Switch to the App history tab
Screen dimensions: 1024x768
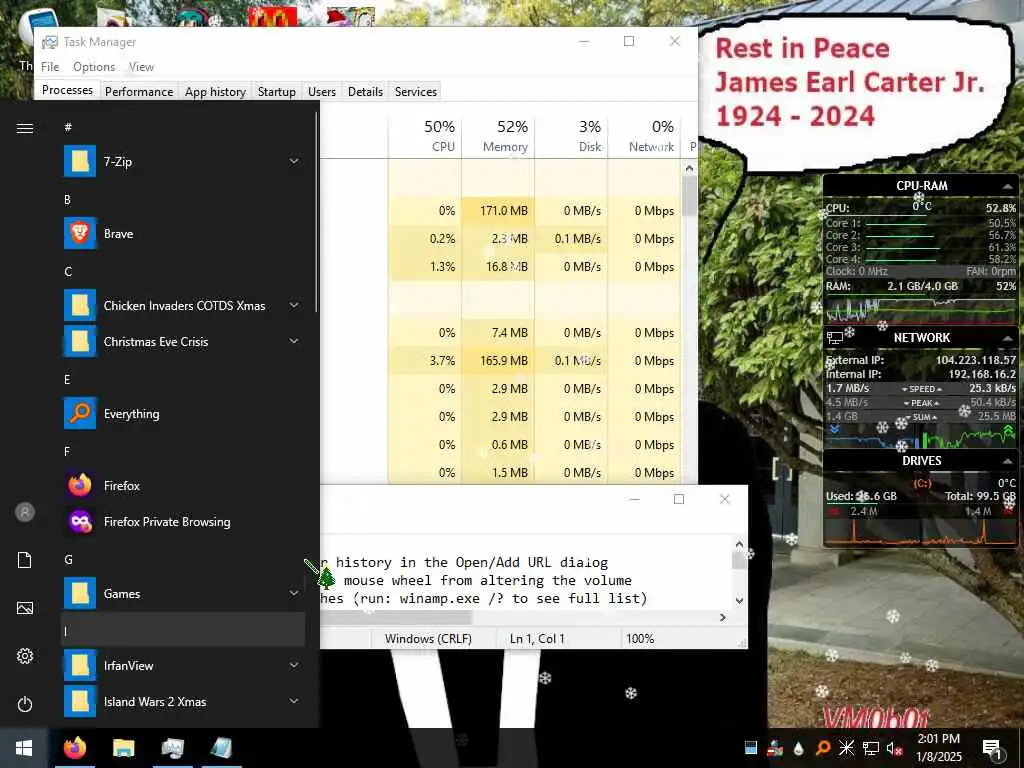coord(216,91)
